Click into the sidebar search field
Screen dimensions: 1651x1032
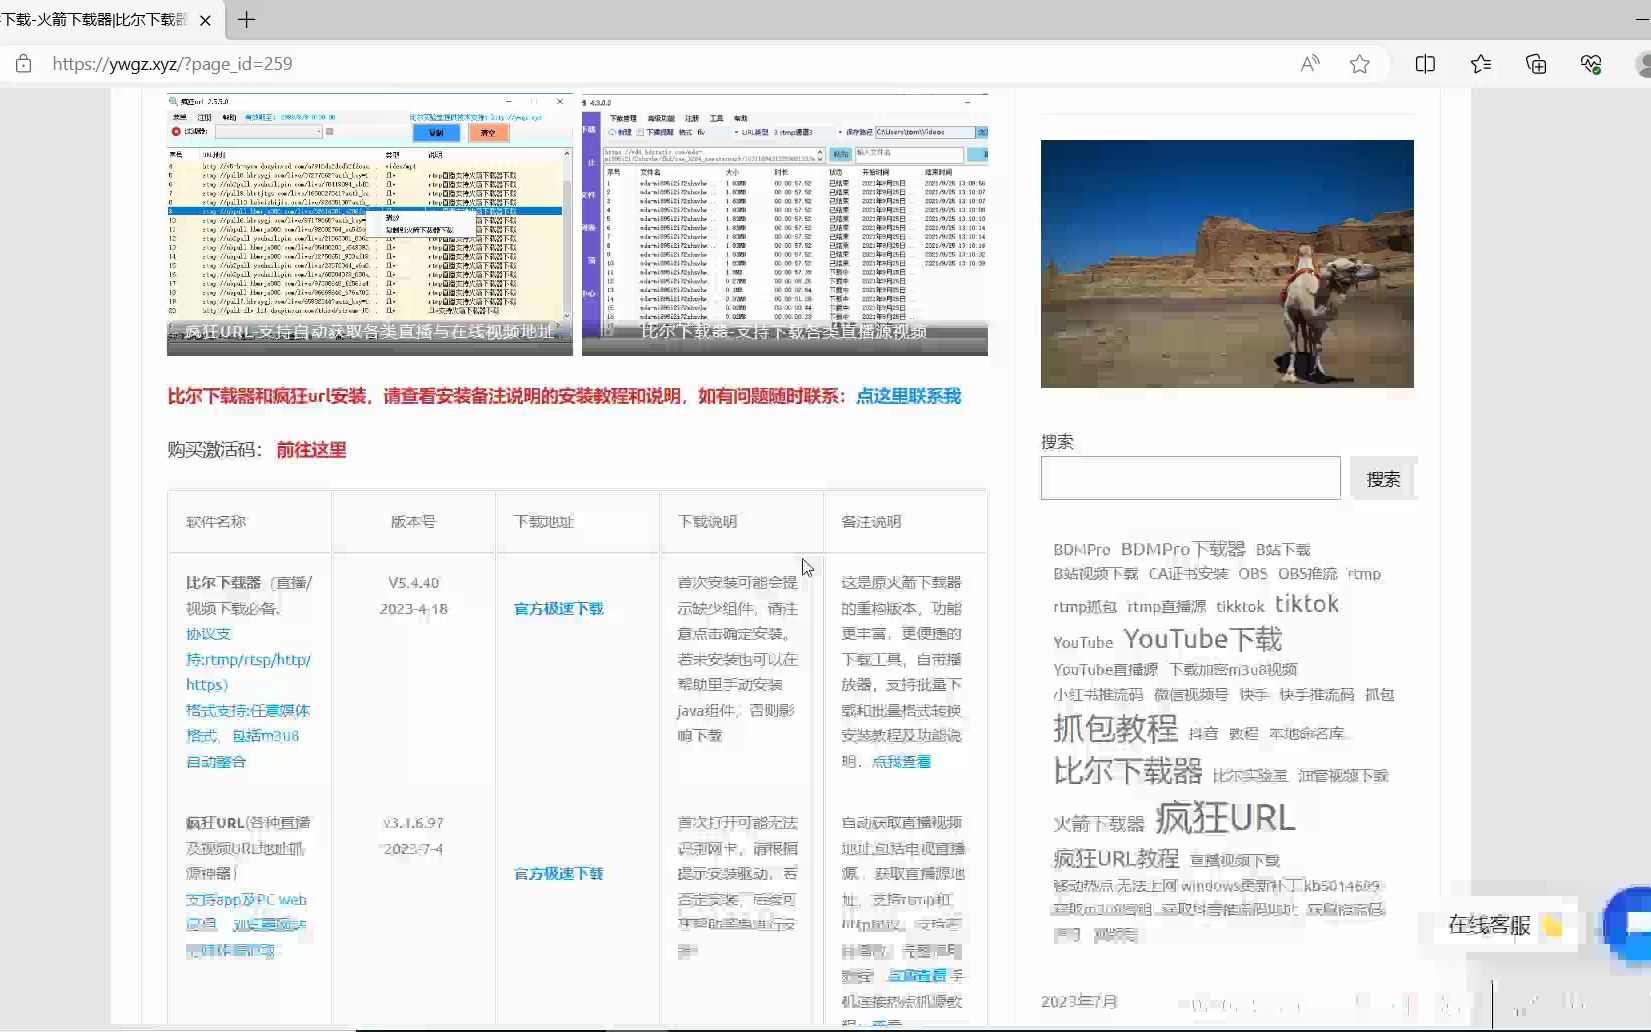(1190, 478)
